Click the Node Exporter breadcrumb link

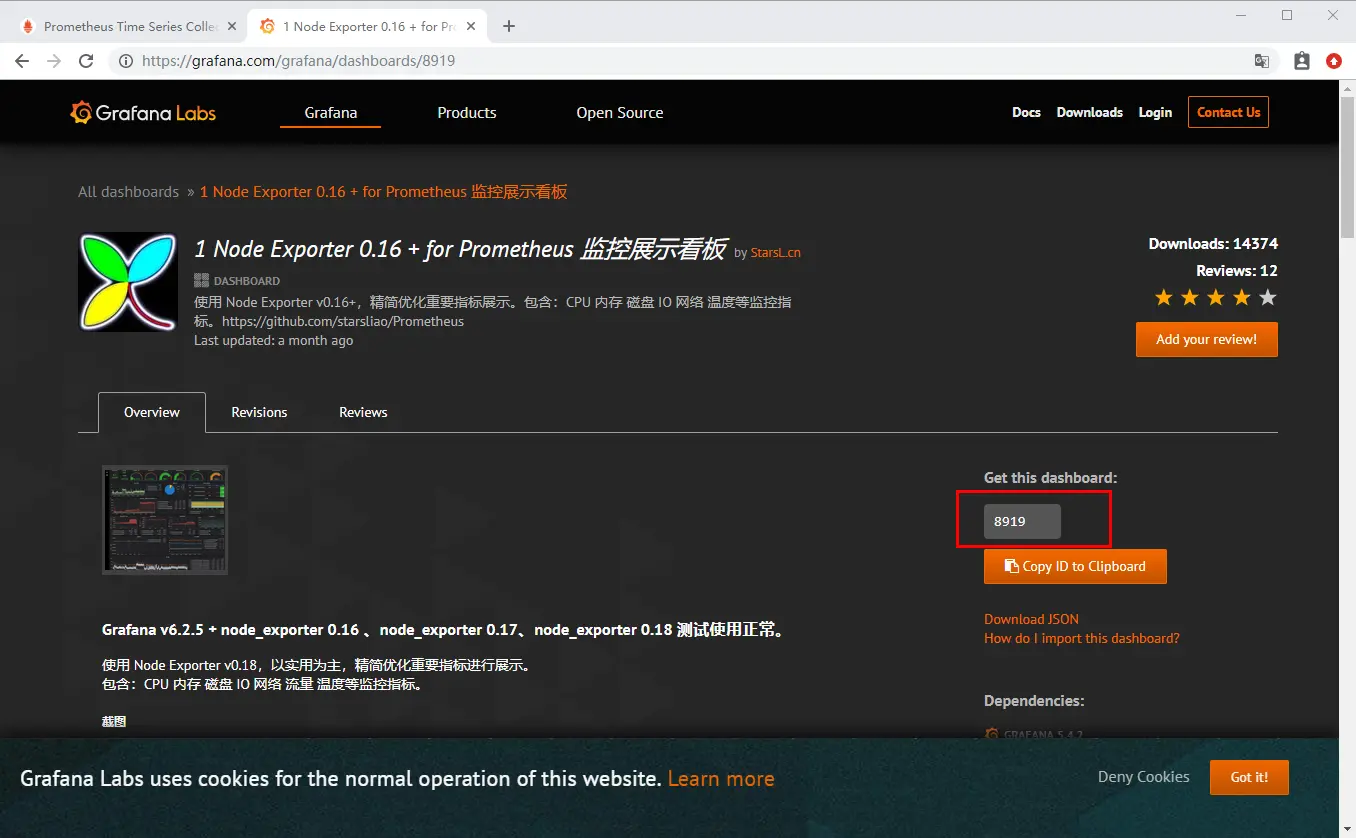click(x=383, y=192)
